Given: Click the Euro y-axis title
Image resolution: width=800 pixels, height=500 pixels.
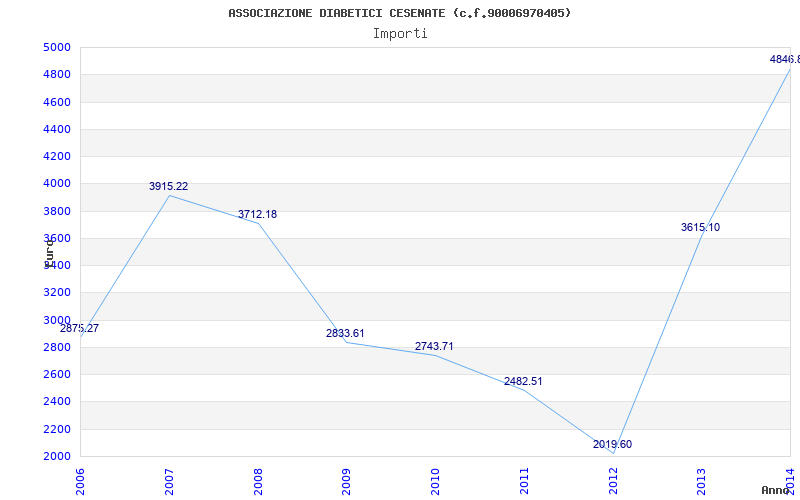Looking at the screenshot, I should point(49,252).
